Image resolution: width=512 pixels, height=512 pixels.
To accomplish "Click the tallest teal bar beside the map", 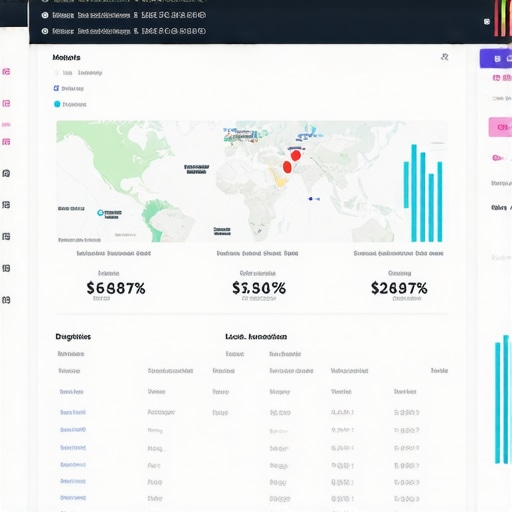I will click(x=414, y=193).
